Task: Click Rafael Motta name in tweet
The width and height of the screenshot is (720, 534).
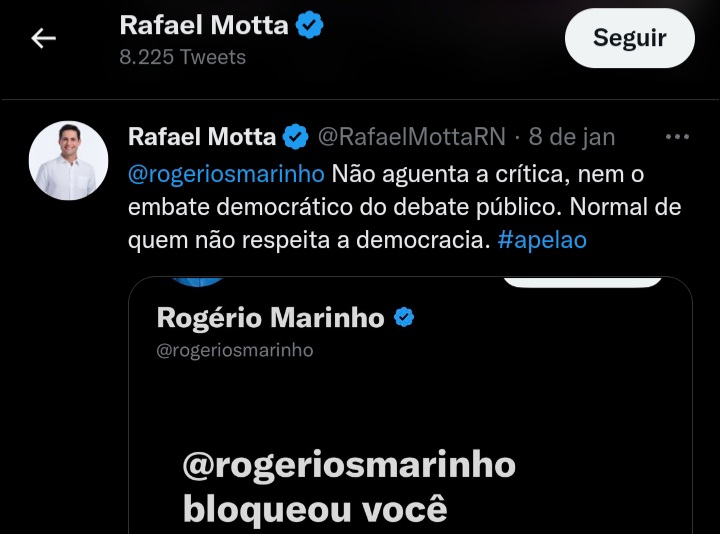Action: point(202,137)
